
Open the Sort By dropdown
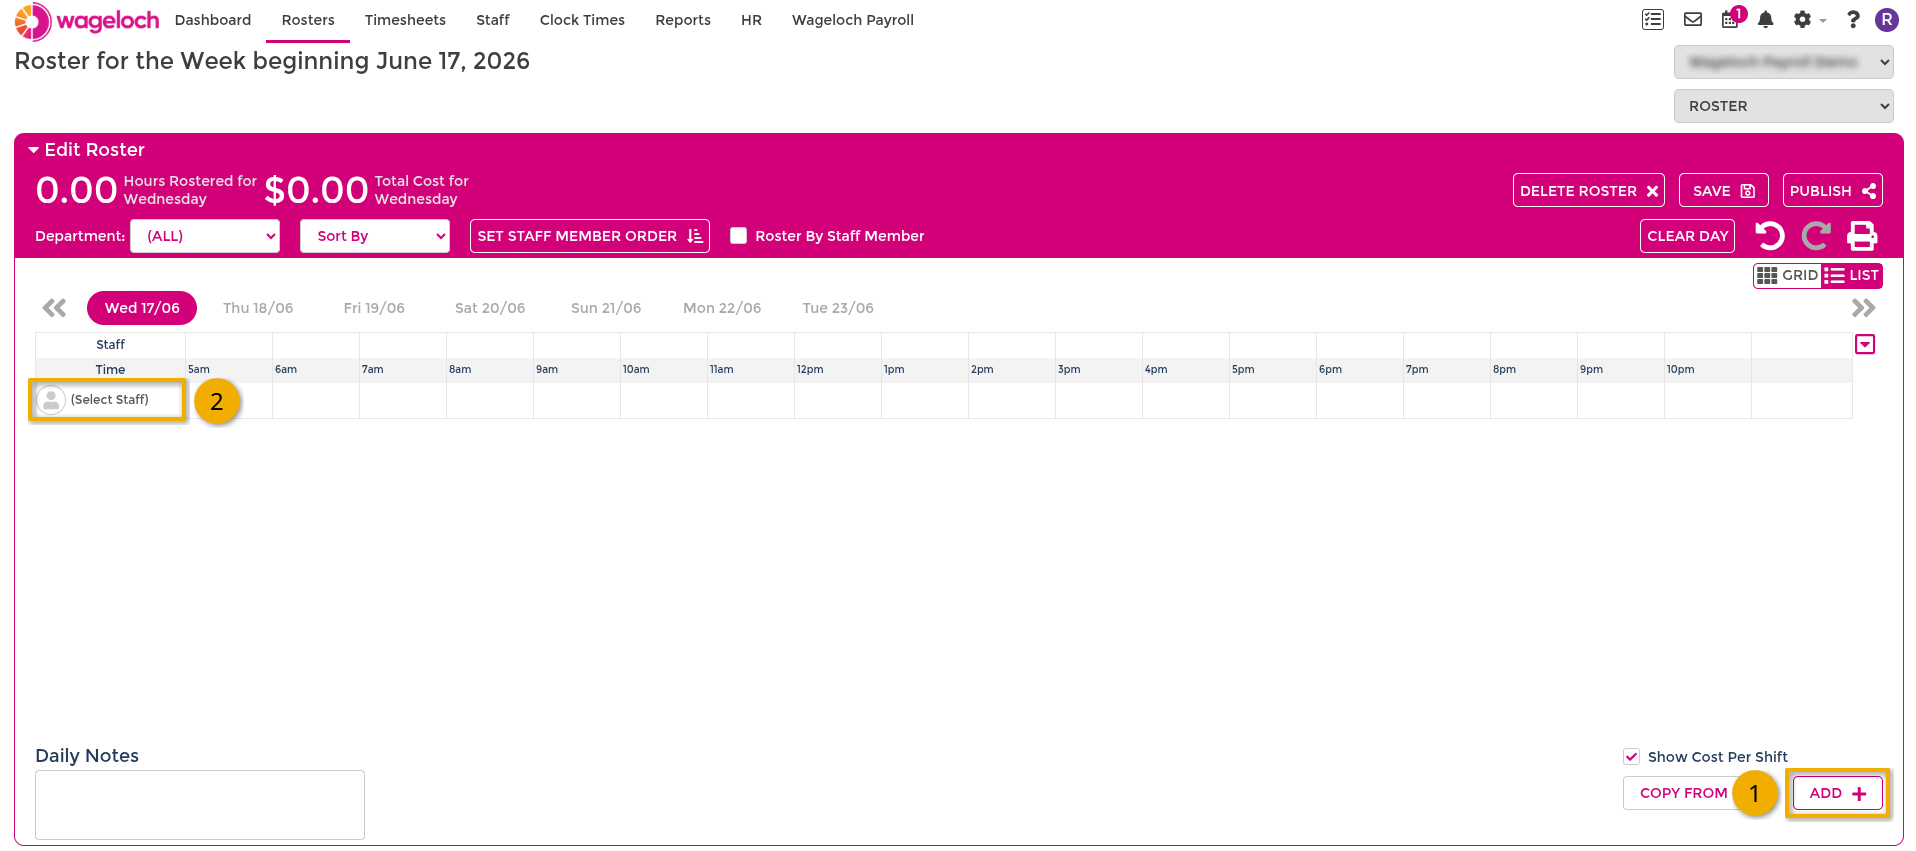tap(375, 236)
